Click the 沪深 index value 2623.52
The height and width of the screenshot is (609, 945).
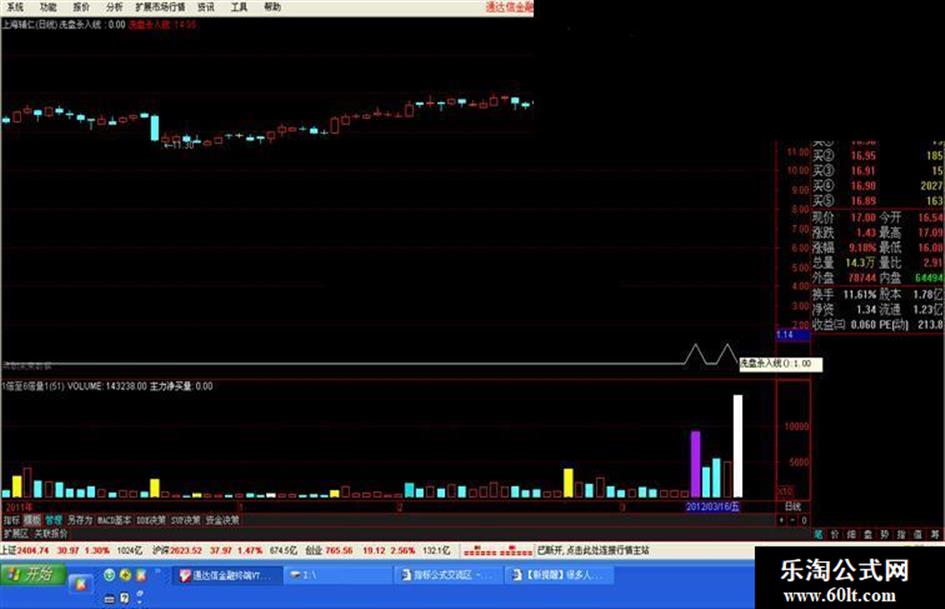coord(186,551)
